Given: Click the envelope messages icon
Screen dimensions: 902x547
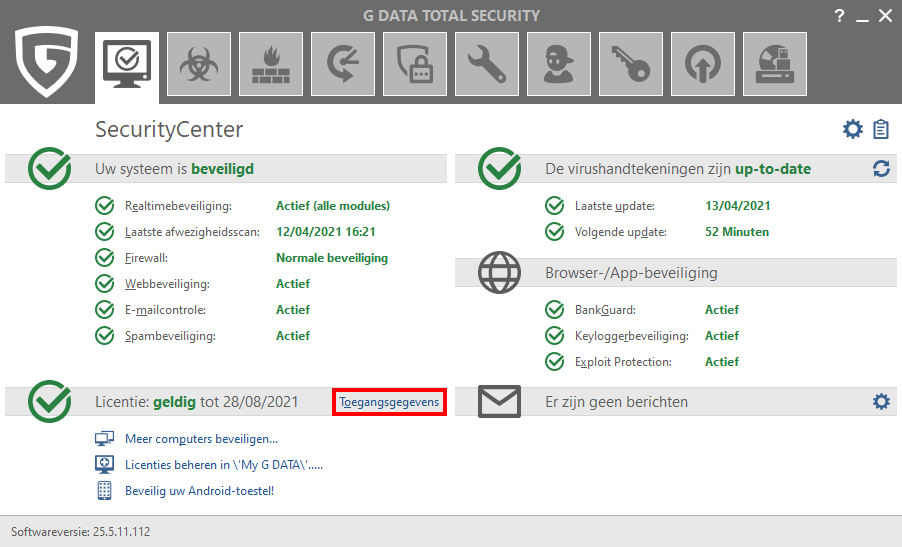Looking at the screenshot, I should 499,401.
